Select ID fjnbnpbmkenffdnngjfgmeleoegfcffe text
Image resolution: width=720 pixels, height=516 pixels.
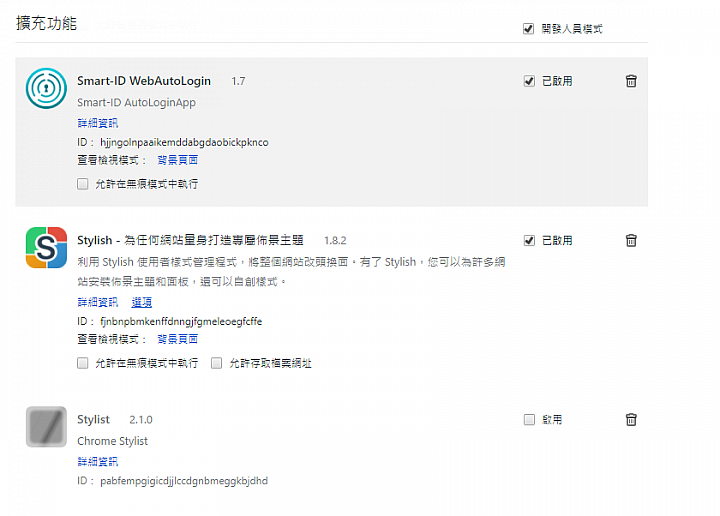tap(181, 321)
